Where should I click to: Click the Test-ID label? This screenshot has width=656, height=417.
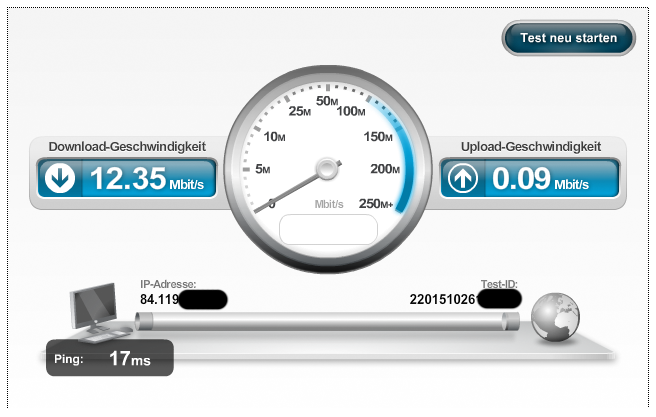coord(499,284)
